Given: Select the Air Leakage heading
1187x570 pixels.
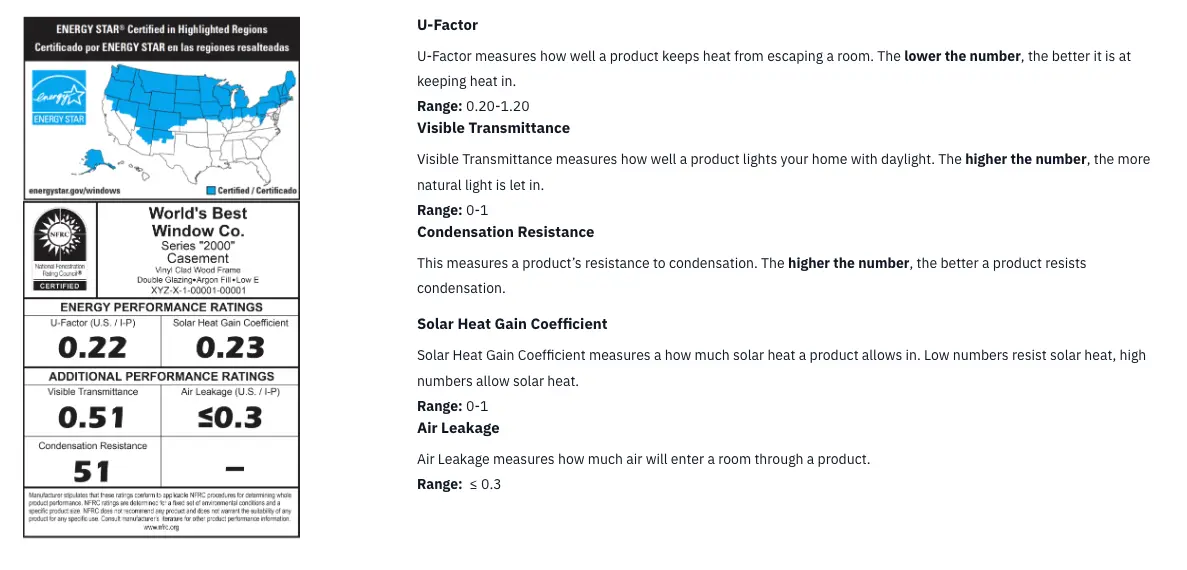Looking at the screenshot, I should coord(458,428).
